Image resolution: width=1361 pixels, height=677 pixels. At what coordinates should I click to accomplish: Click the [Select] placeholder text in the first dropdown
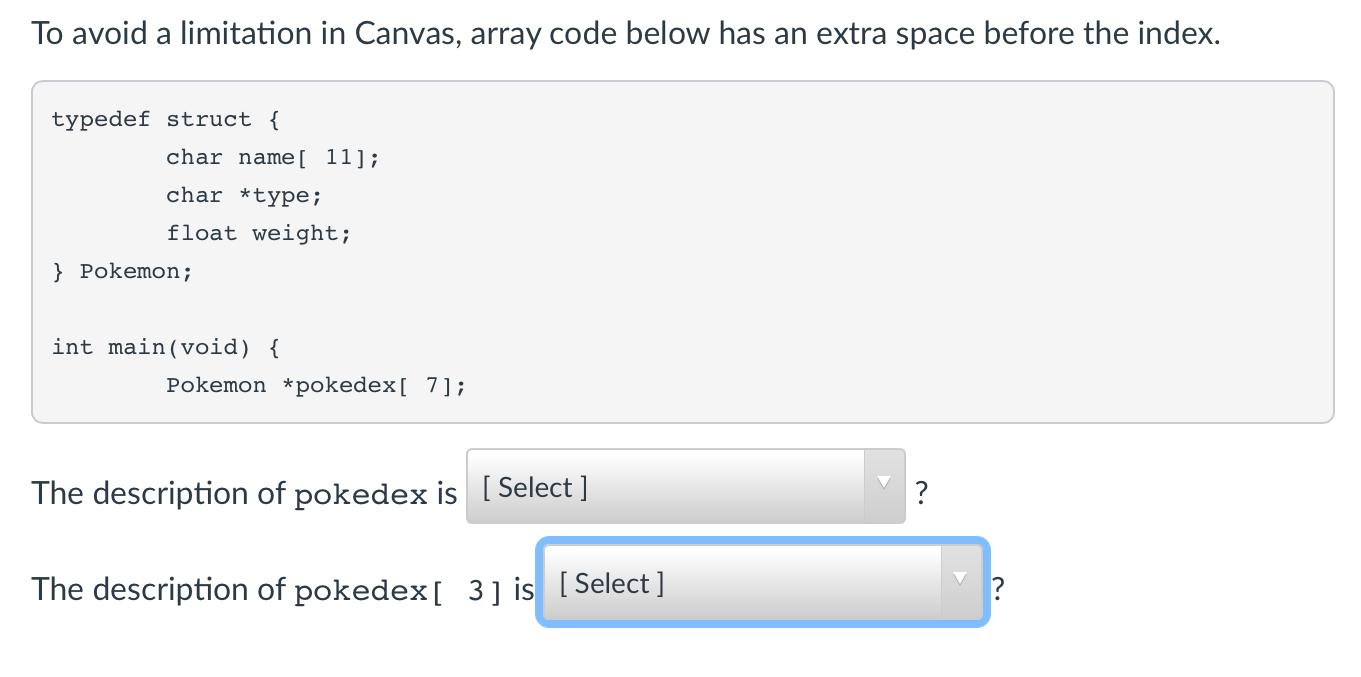click(x=535, y=487)
